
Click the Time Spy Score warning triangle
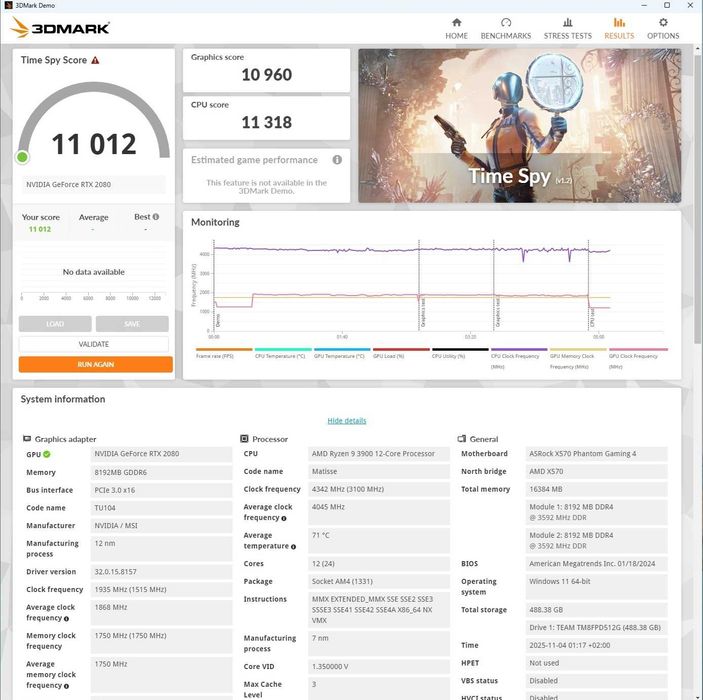[x=95, y=60]
